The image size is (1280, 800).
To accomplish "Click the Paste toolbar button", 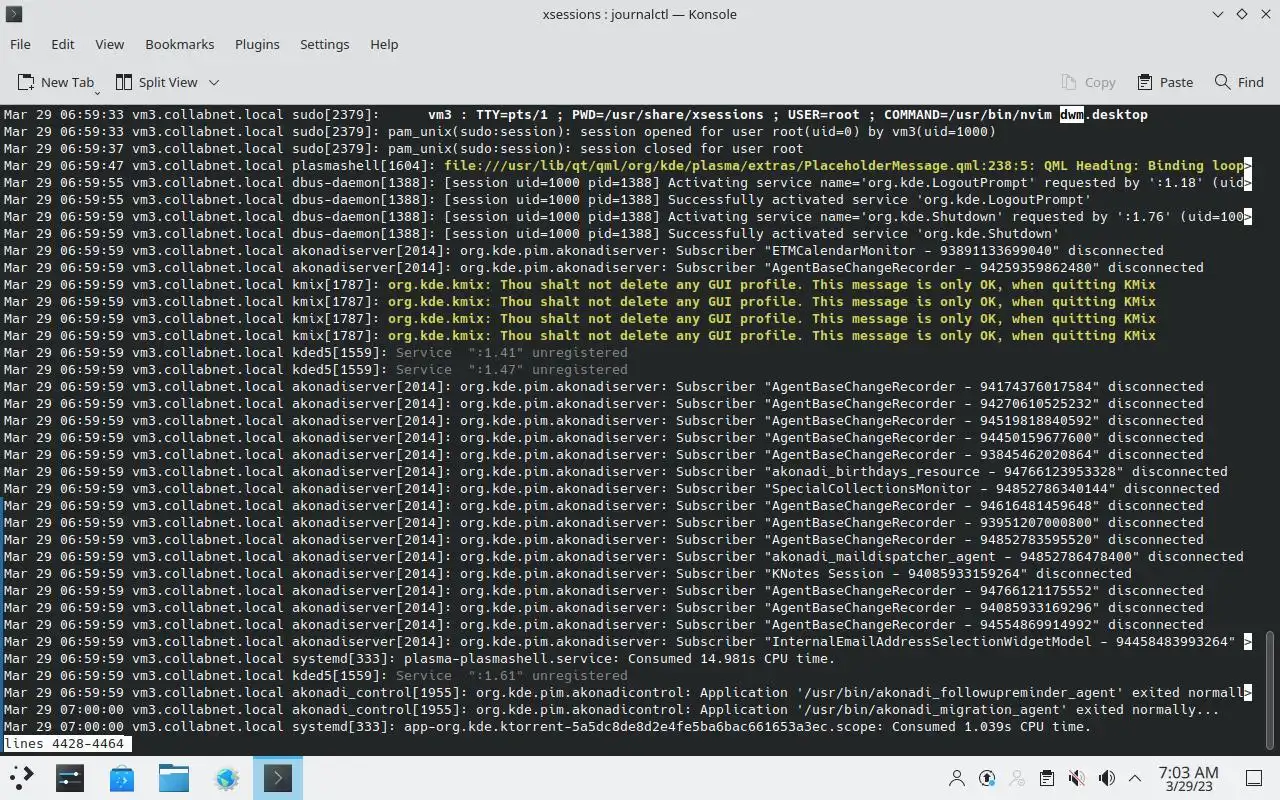I will pyautogui.click(x=1165, y=82).
